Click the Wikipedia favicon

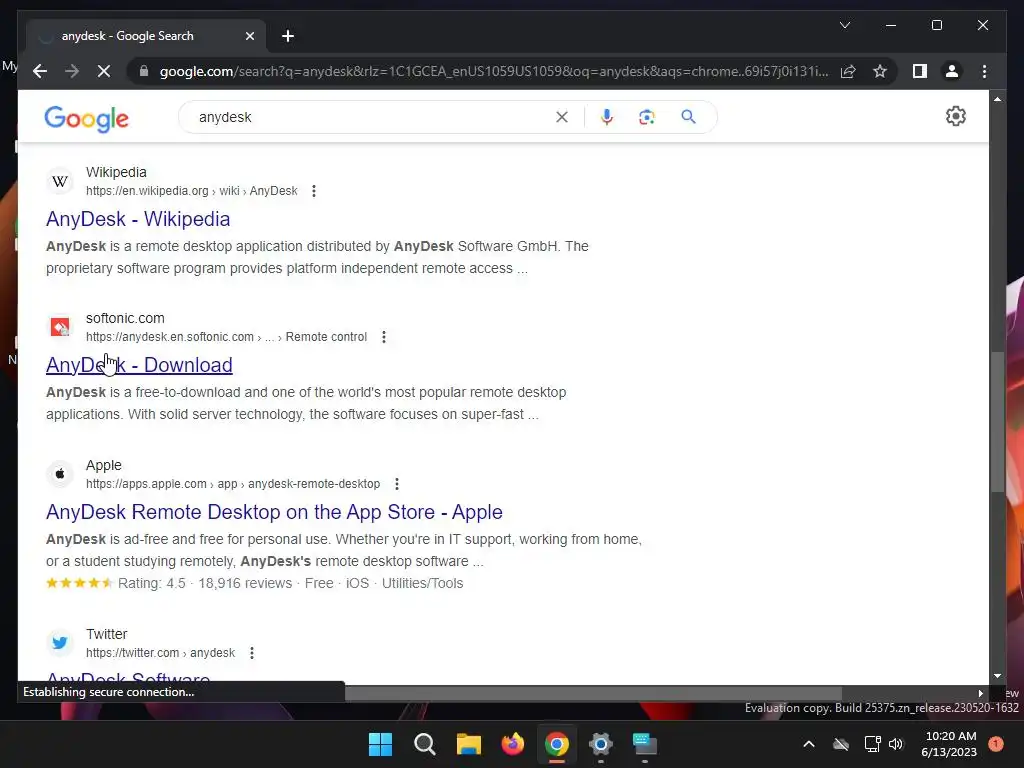60,181
